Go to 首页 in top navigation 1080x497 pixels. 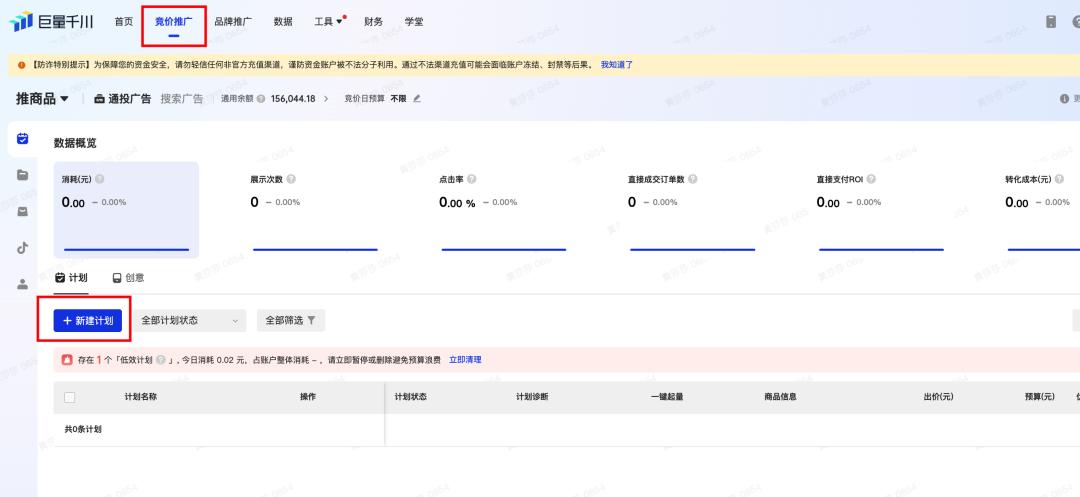click(x=124, y=21)
